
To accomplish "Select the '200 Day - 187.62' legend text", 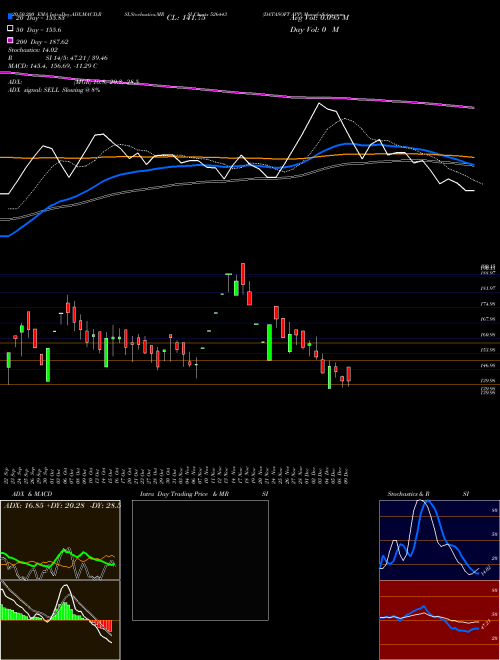I will [x=42, y=42].
